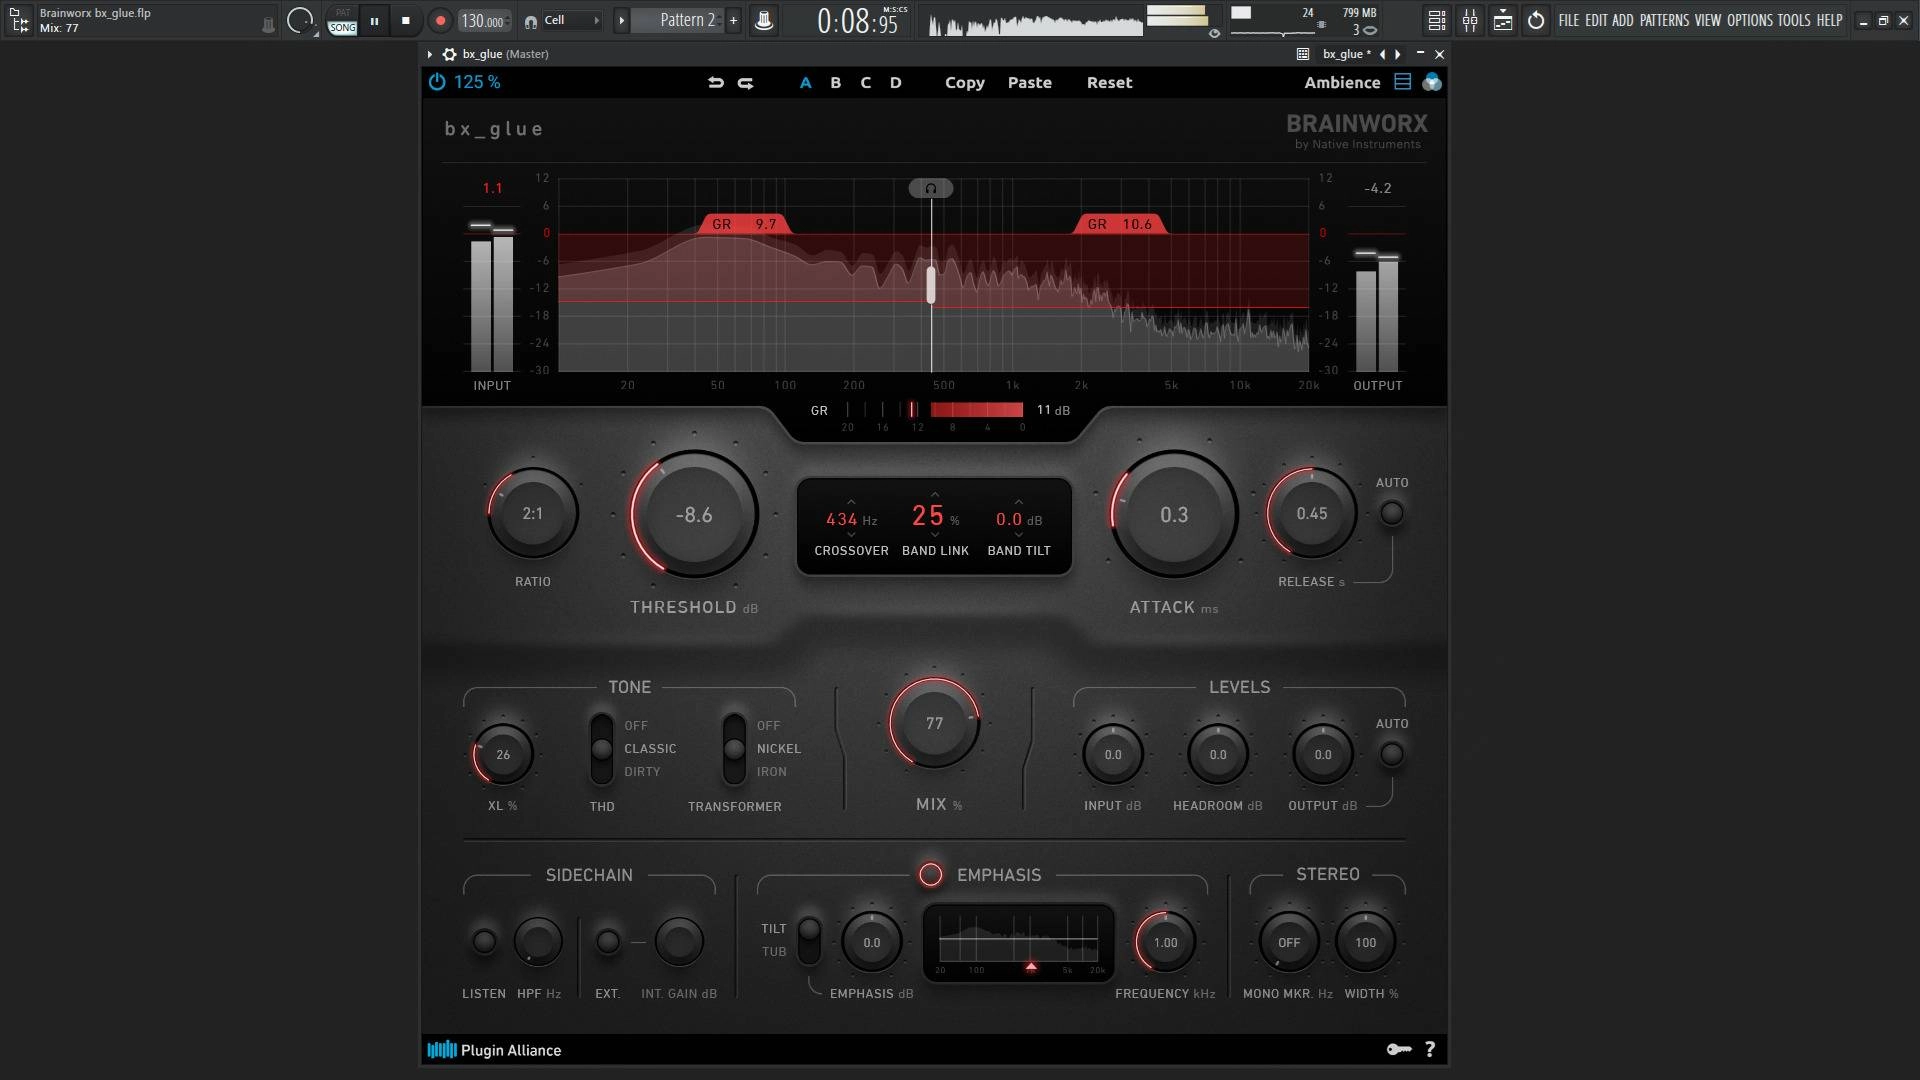This screenshot has height=1080, width=1920.
Task: Open the EDIT menu
Action: point(1596,20)
